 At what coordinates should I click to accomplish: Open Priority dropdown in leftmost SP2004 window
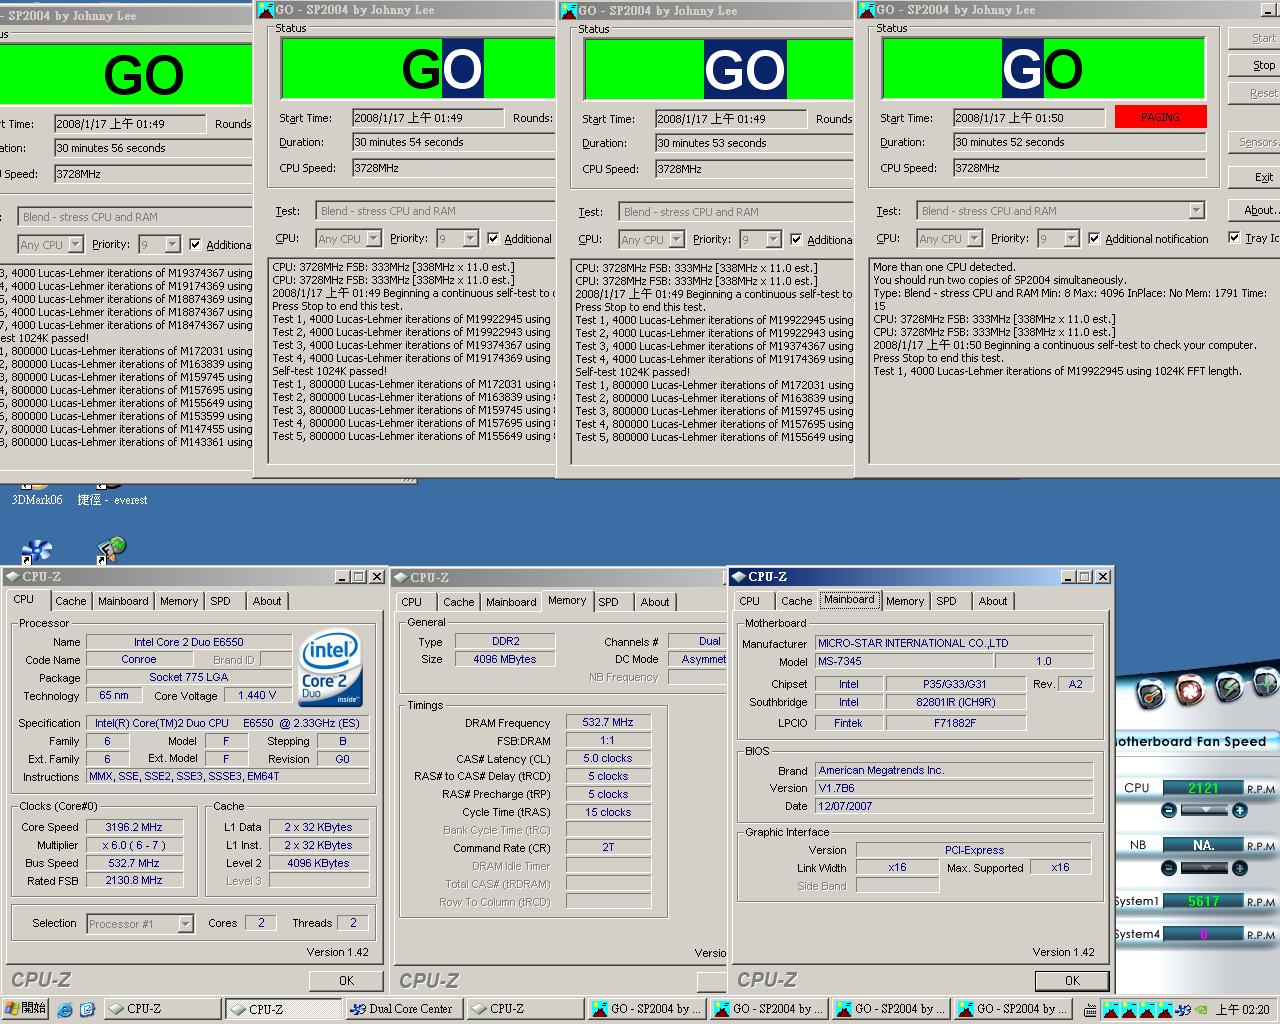(x=172, y=244)
